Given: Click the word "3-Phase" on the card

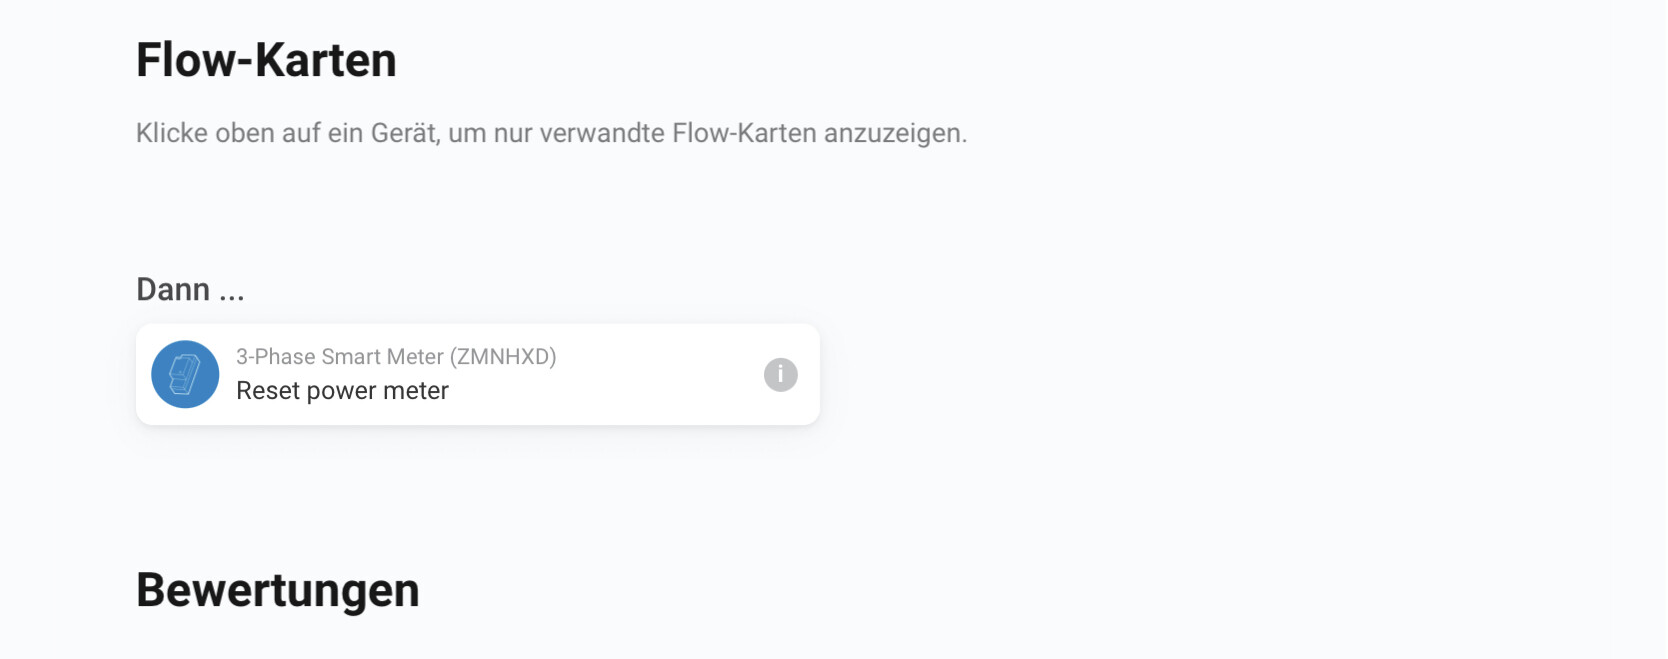Looking at the screenshot, I should 275,357.
